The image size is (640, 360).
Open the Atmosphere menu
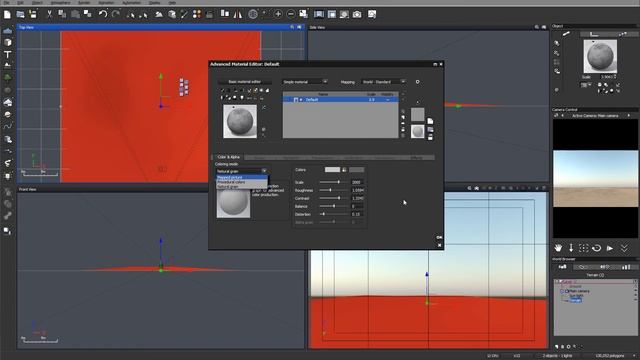[x=60, y=2]
